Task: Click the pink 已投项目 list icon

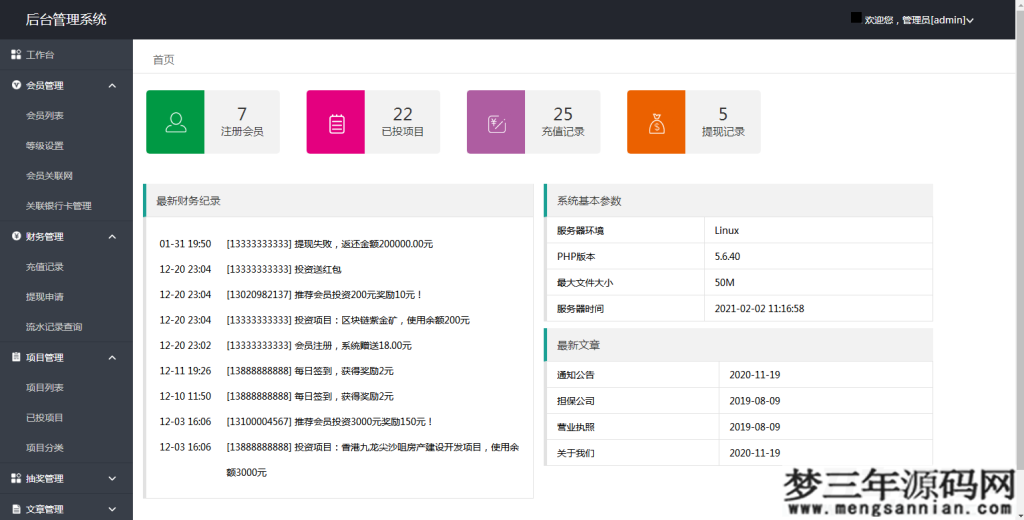Action: [x=336, y=122]
